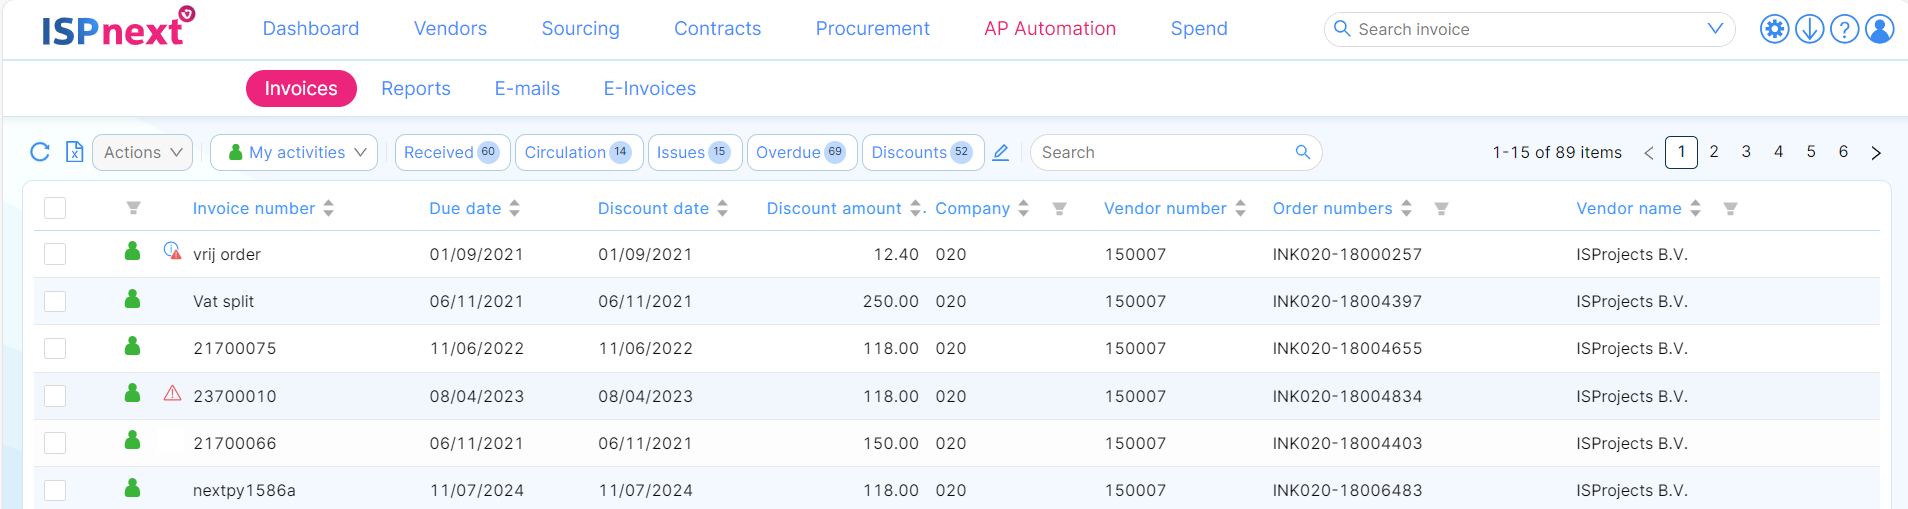This screenshot has height=509, width=1908.
Task: Check the box for invoice 21700066
Action: coord(55,443)
